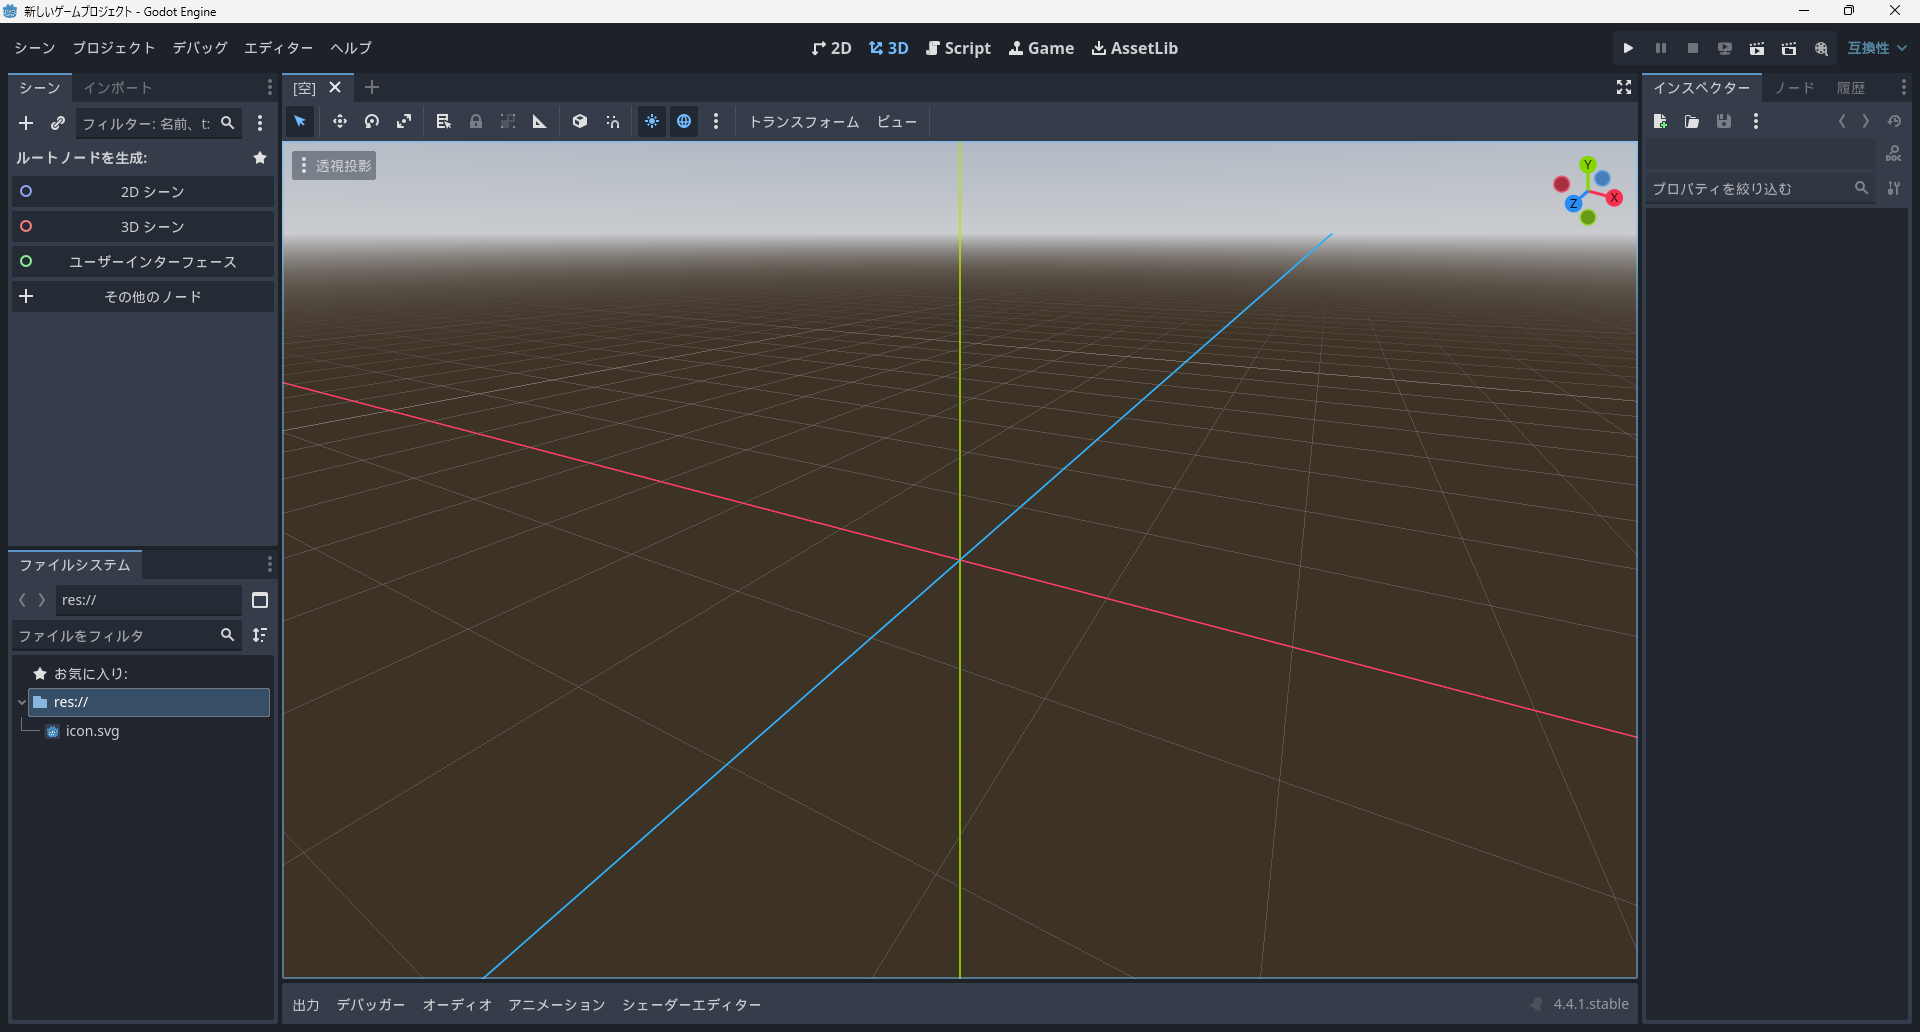1920x1032 pixels.
Task: Open object history icon in inspector
Action: pos(1894,122)
